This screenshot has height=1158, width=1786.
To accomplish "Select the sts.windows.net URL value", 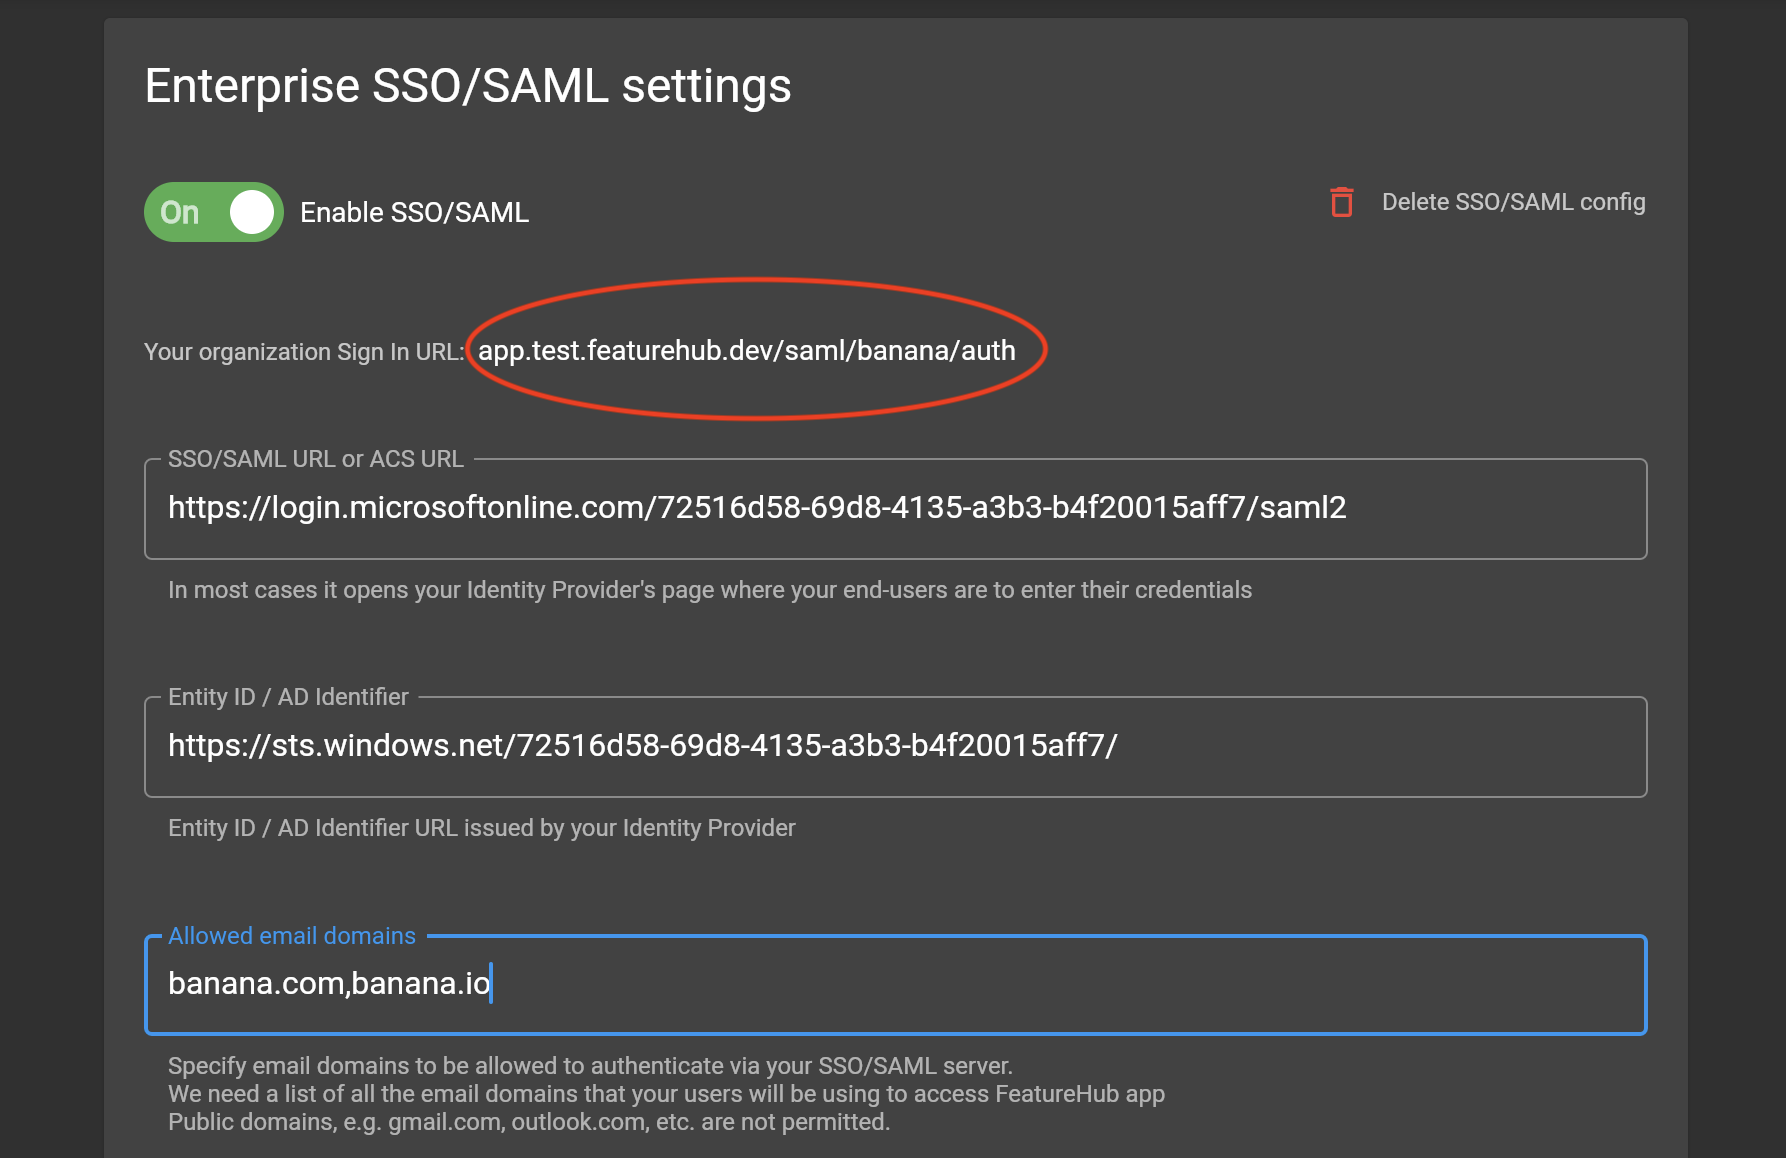I will 643,745.
